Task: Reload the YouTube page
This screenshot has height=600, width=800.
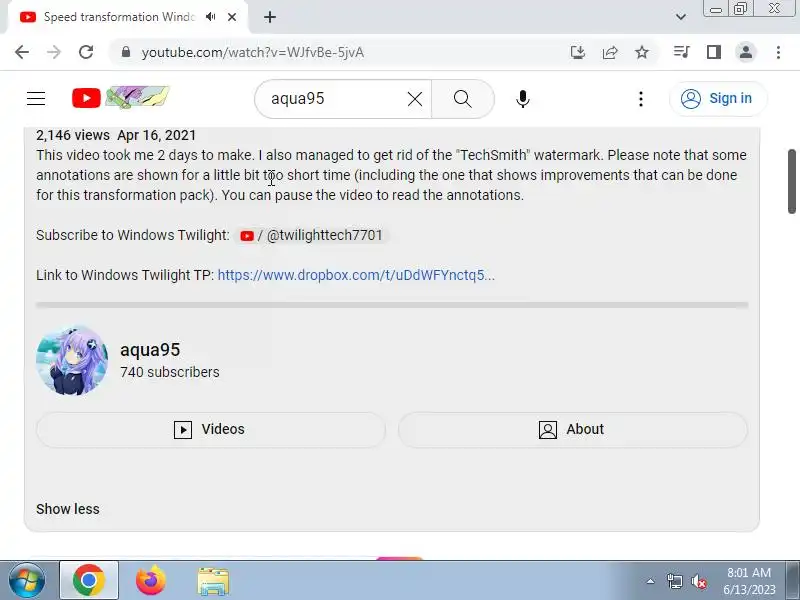Action: click(86, 52)
